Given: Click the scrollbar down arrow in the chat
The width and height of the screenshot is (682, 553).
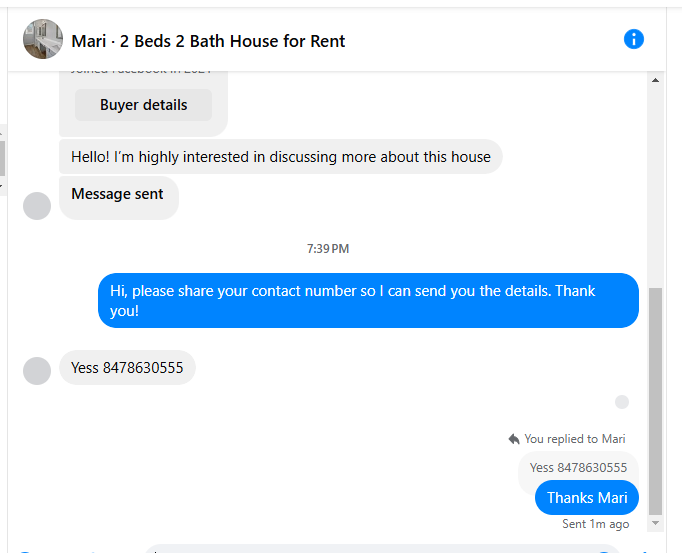Looking at the screenshot, I should click(655, 523).
